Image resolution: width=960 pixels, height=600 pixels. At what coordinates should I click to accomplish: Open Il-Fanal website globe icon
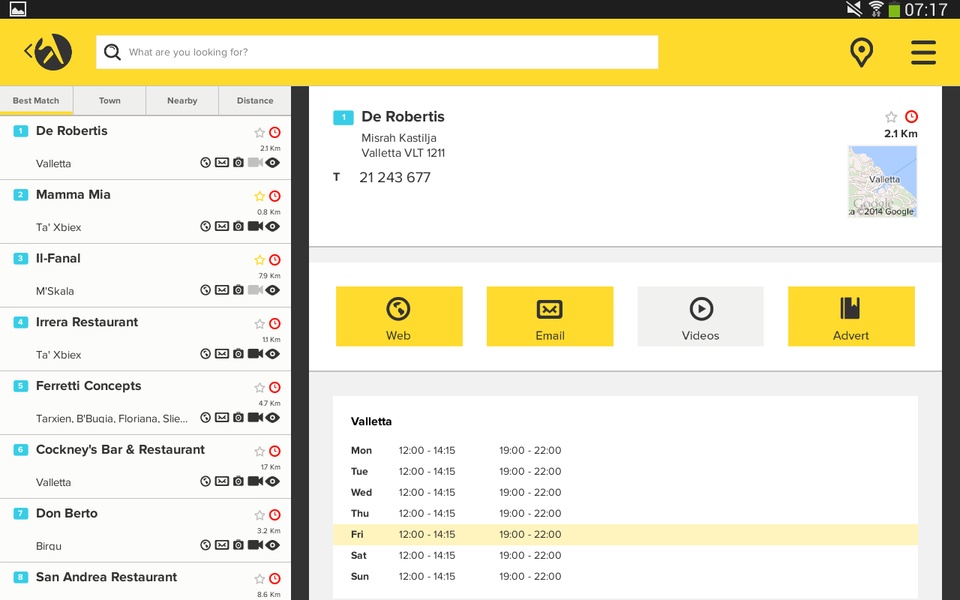click(206, 290)
